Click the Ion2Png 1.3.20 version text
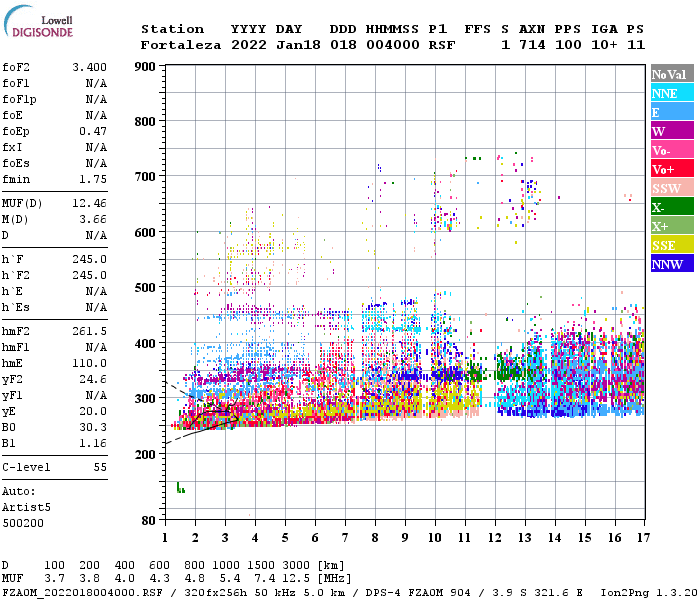 [649, 593]
